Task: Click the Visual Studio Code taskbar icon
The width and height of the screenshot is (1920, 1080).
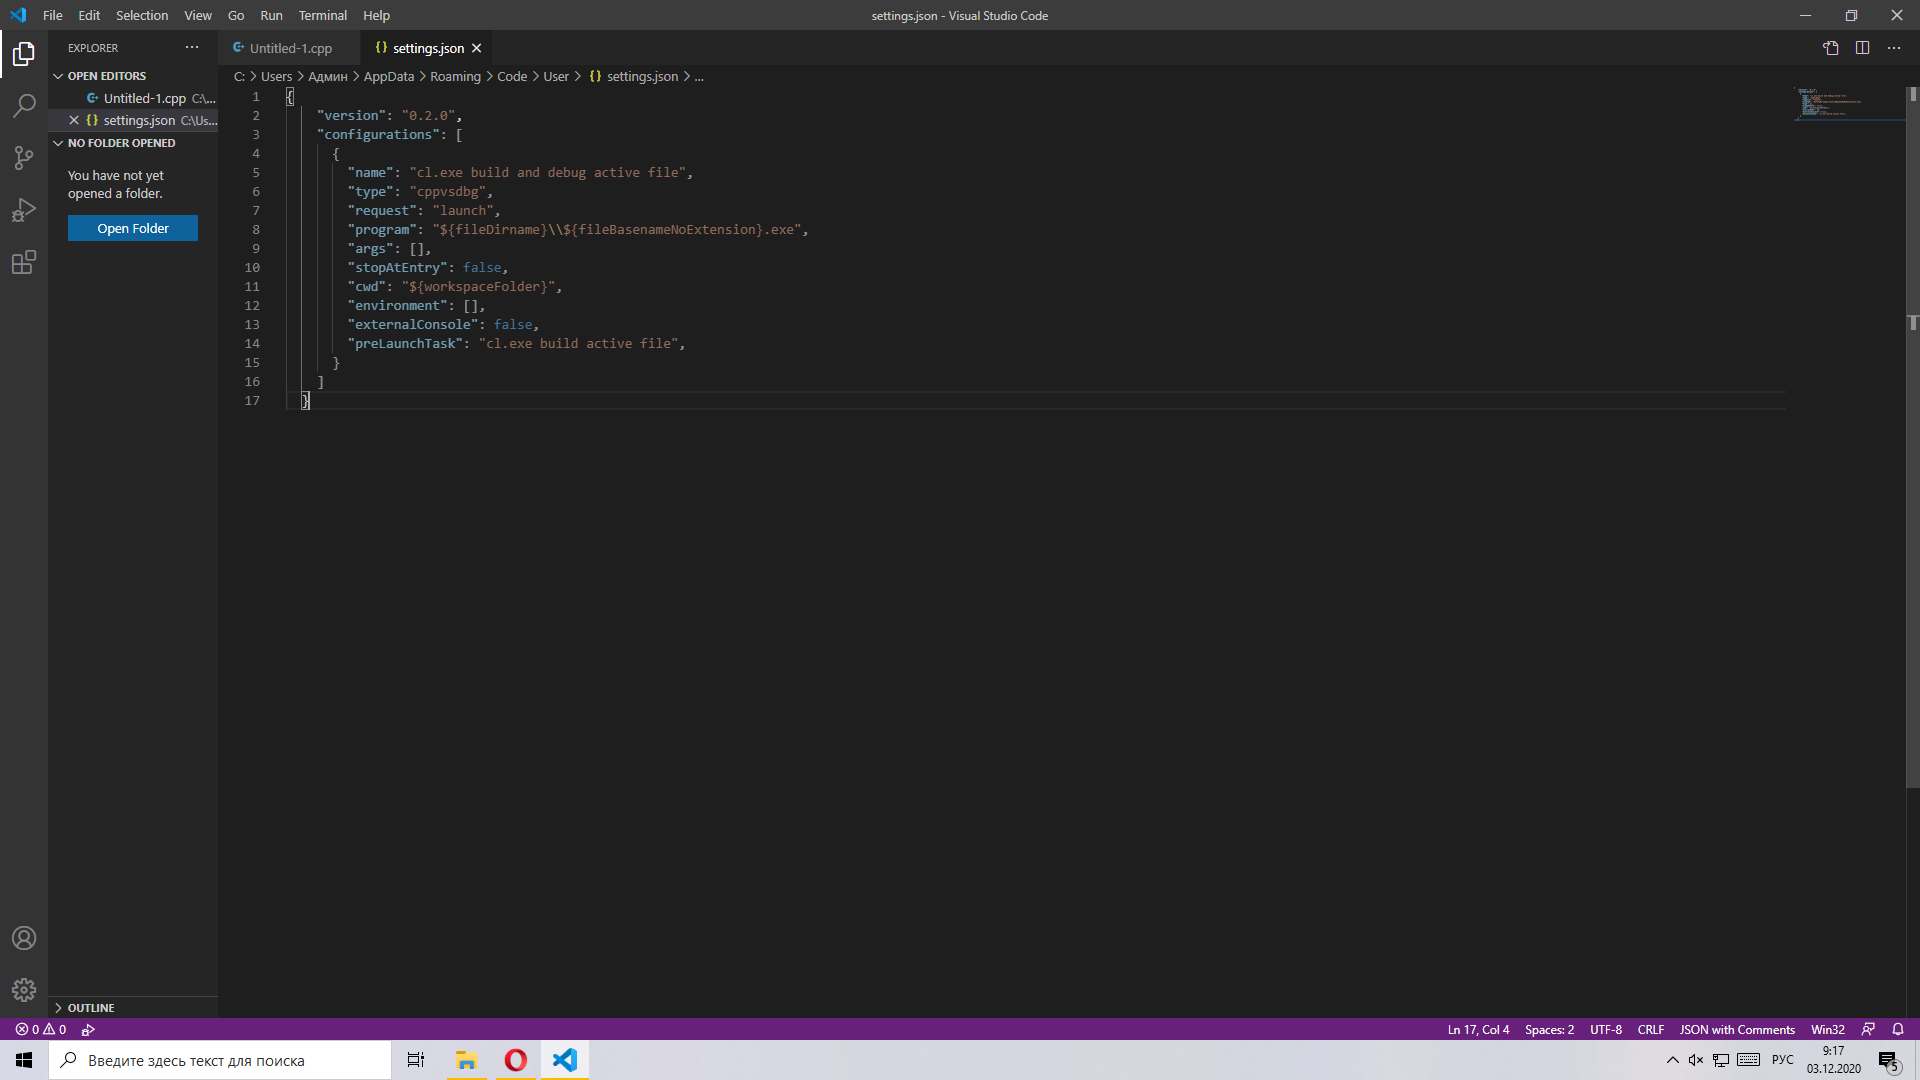Action: point(565,1060)
